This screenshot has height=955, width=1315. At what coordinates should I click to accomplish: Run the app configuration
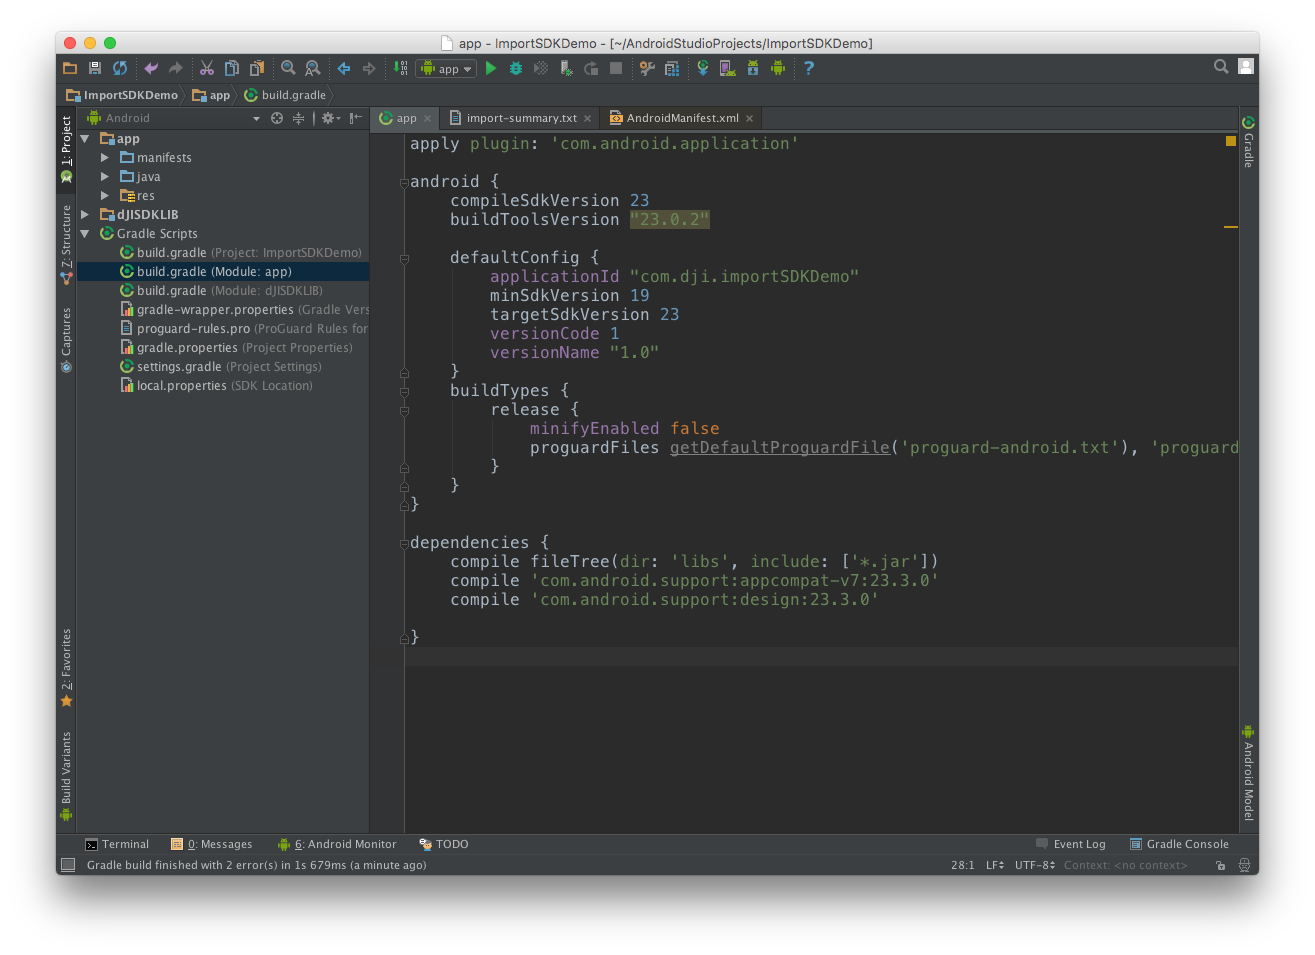point(490,68)
